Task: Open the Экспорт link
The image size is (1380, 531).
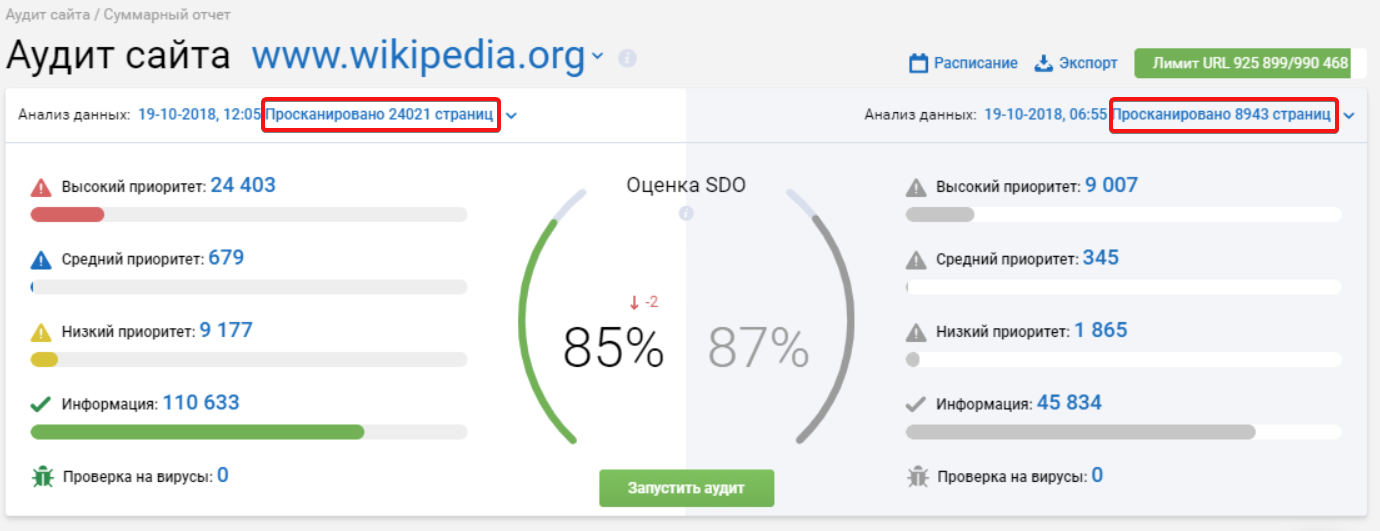Action: pyautogui.click(x=1088, y=63)
